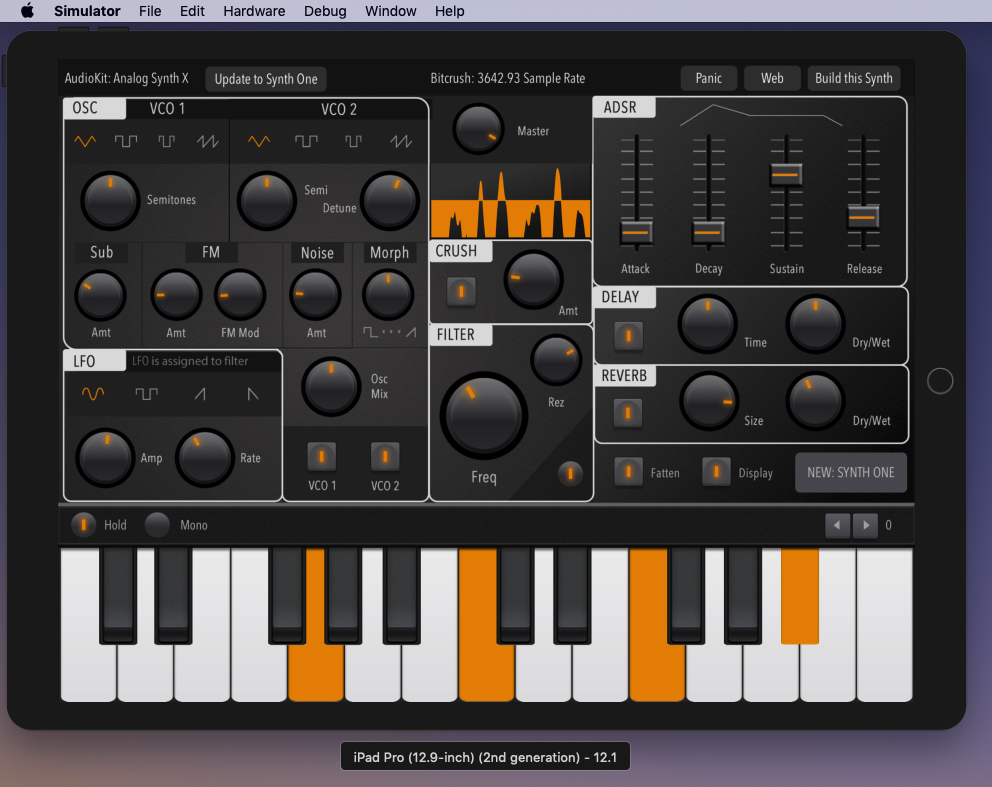Screen dimensions: 992x787
Task: Click the Web button
Action: [x=772, y=78]
